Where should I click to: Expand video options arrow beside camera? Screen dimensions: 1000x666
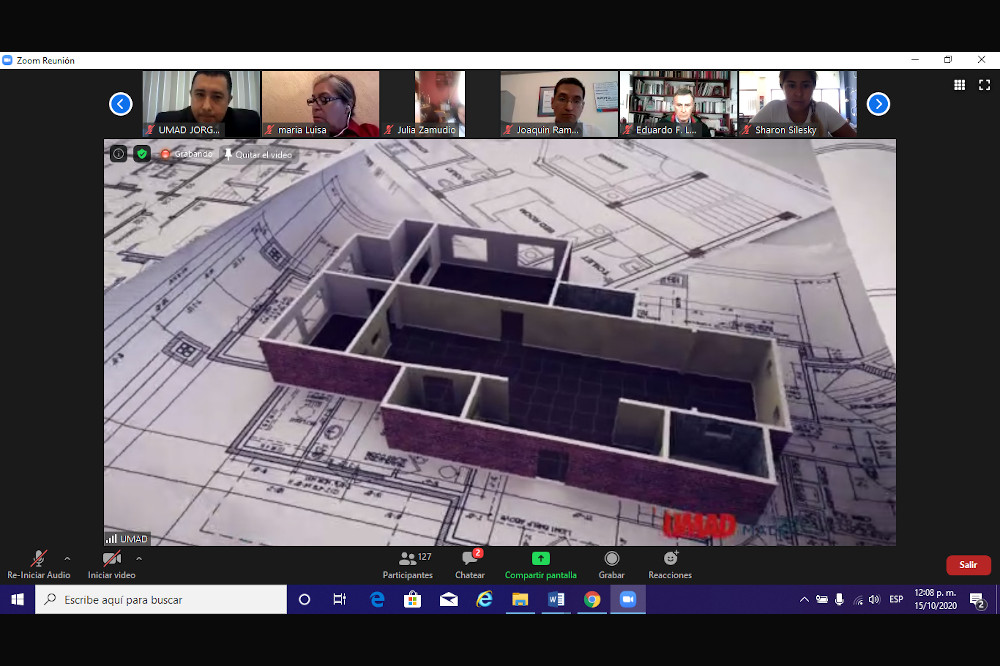click(x=139, y=558)
